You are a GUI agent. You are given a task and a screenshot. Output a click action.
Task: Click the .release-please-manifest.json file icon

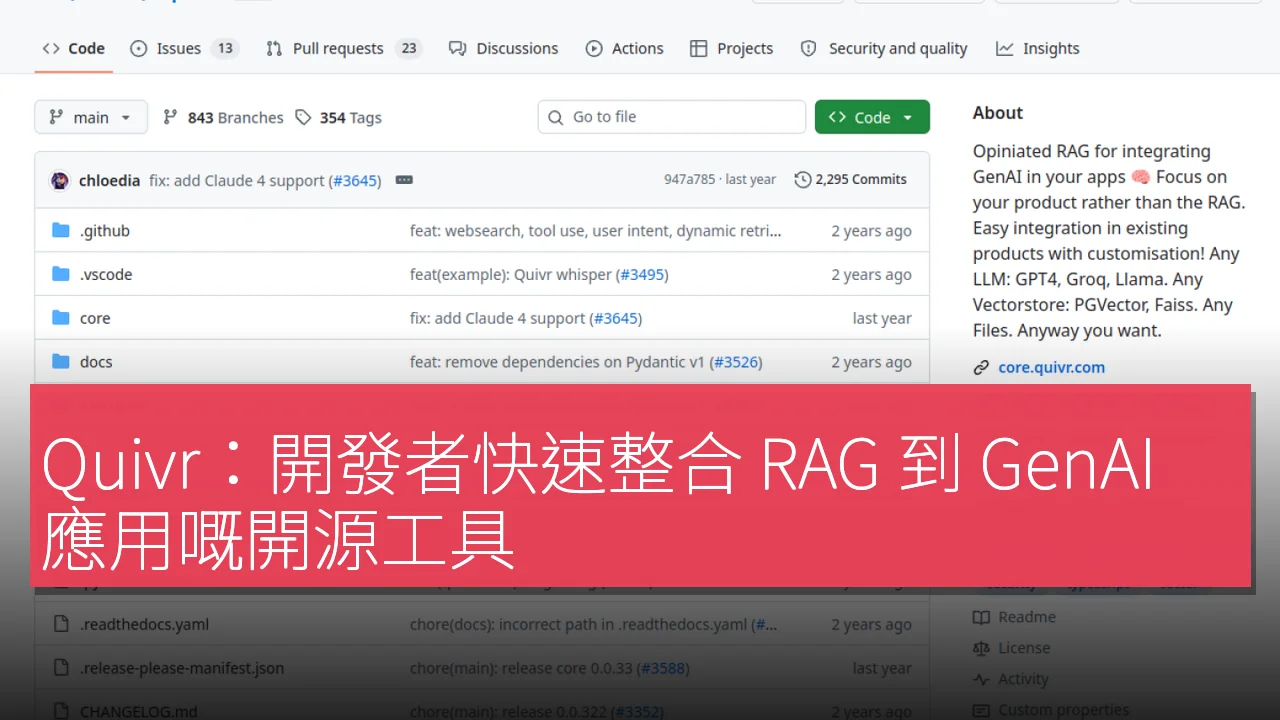tap(61, 668)
